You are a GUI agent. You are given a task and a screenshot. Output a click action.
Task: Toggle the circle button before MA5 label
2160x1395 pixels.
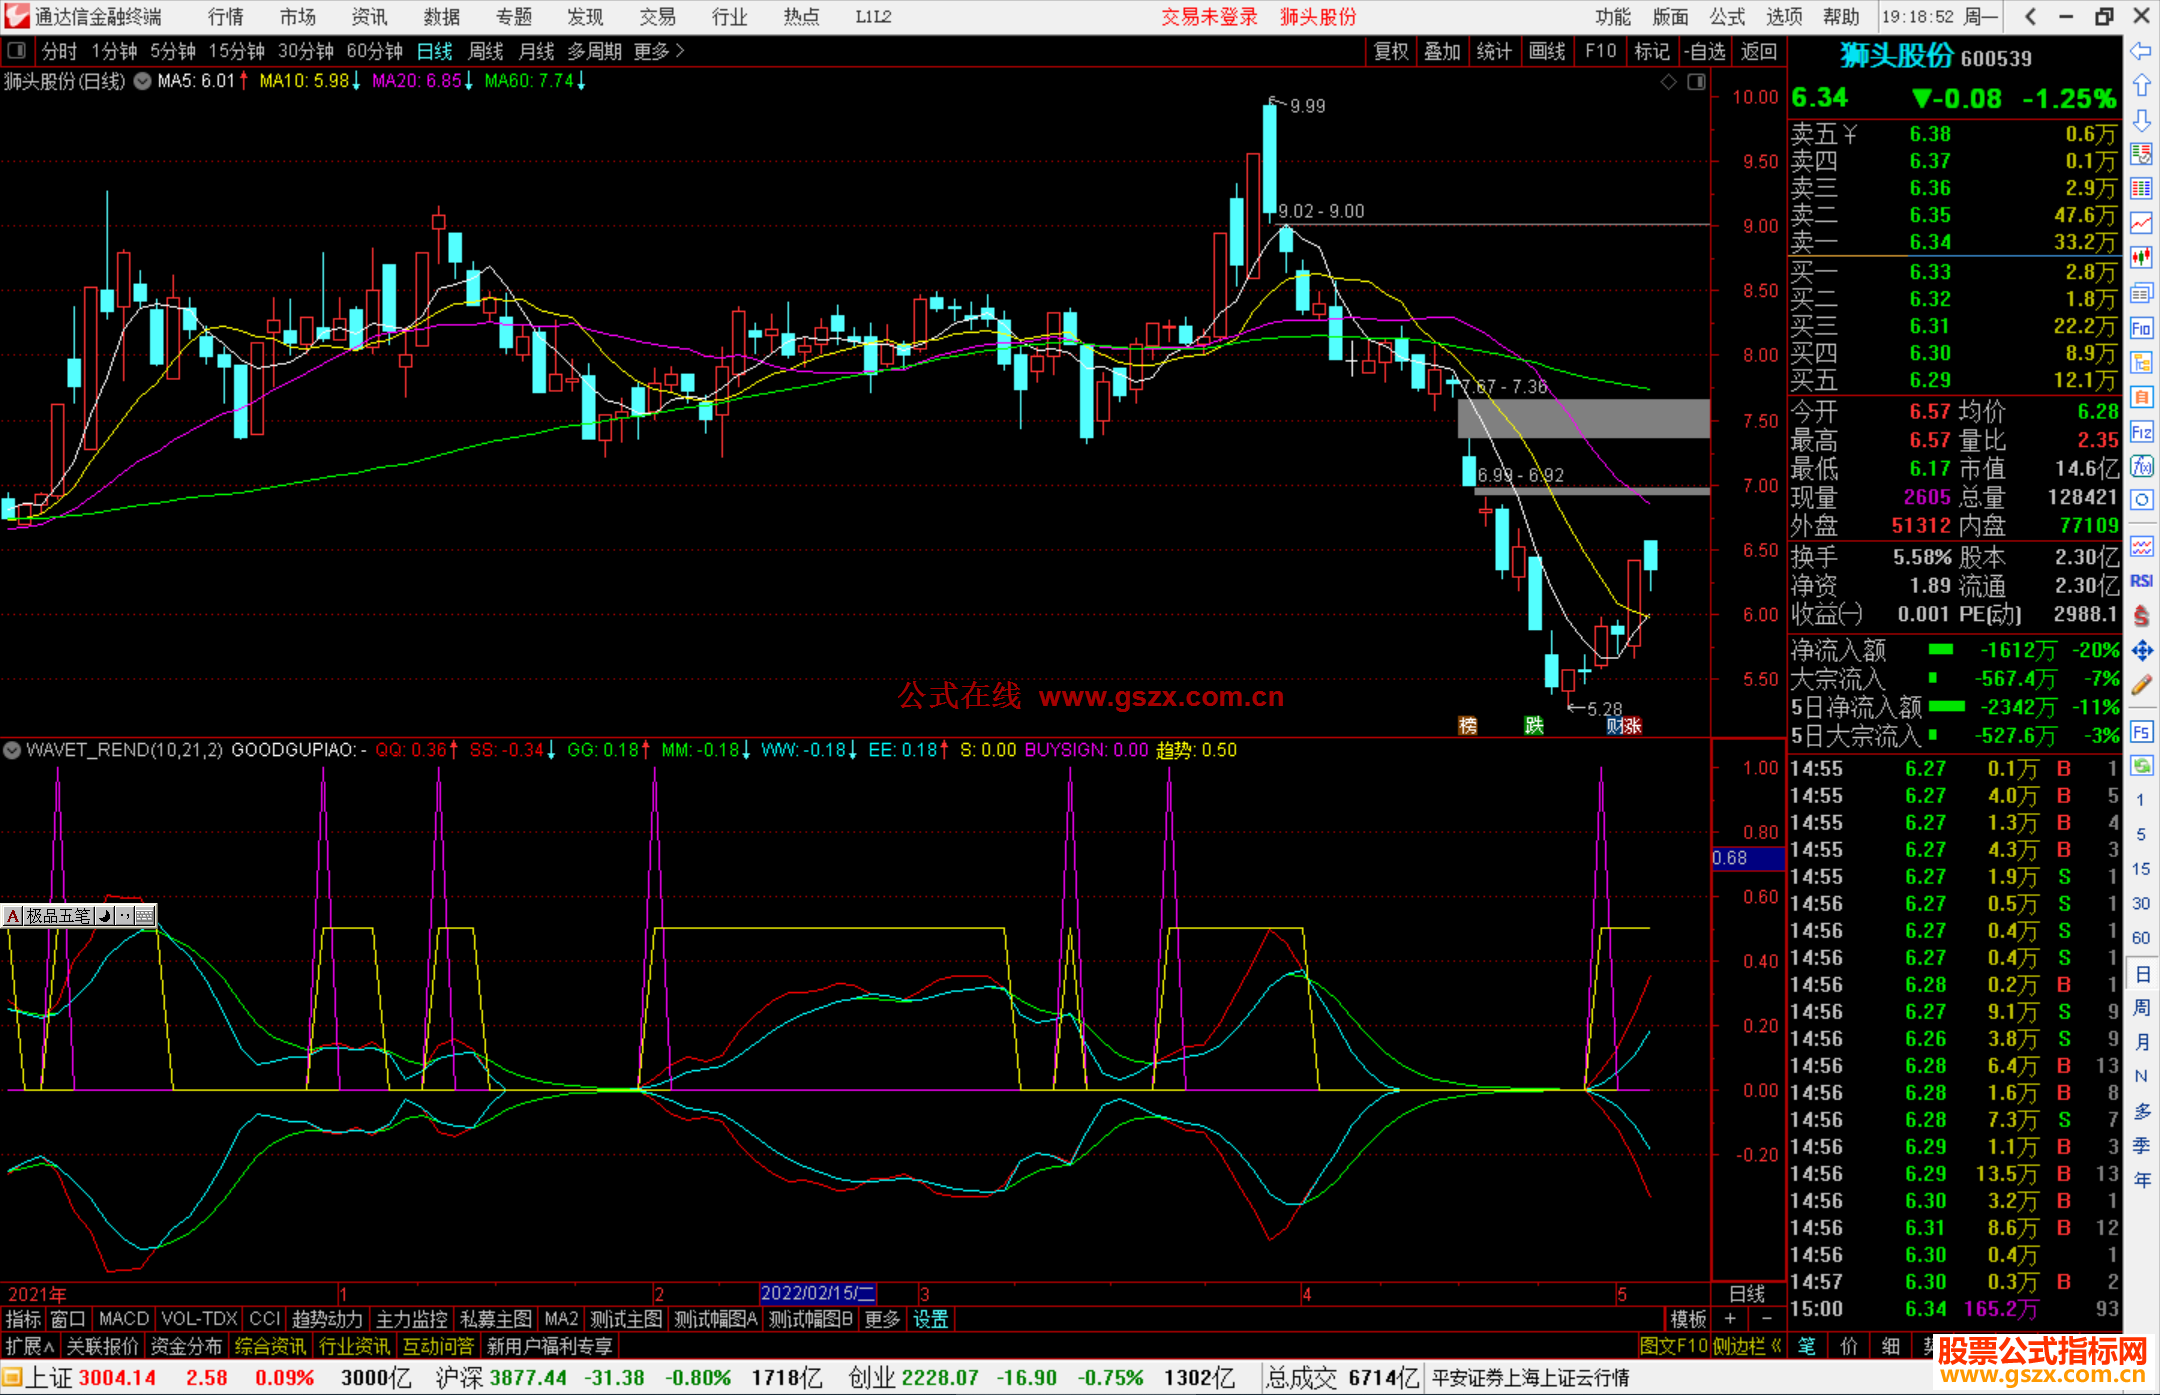(x=143, y=81)
